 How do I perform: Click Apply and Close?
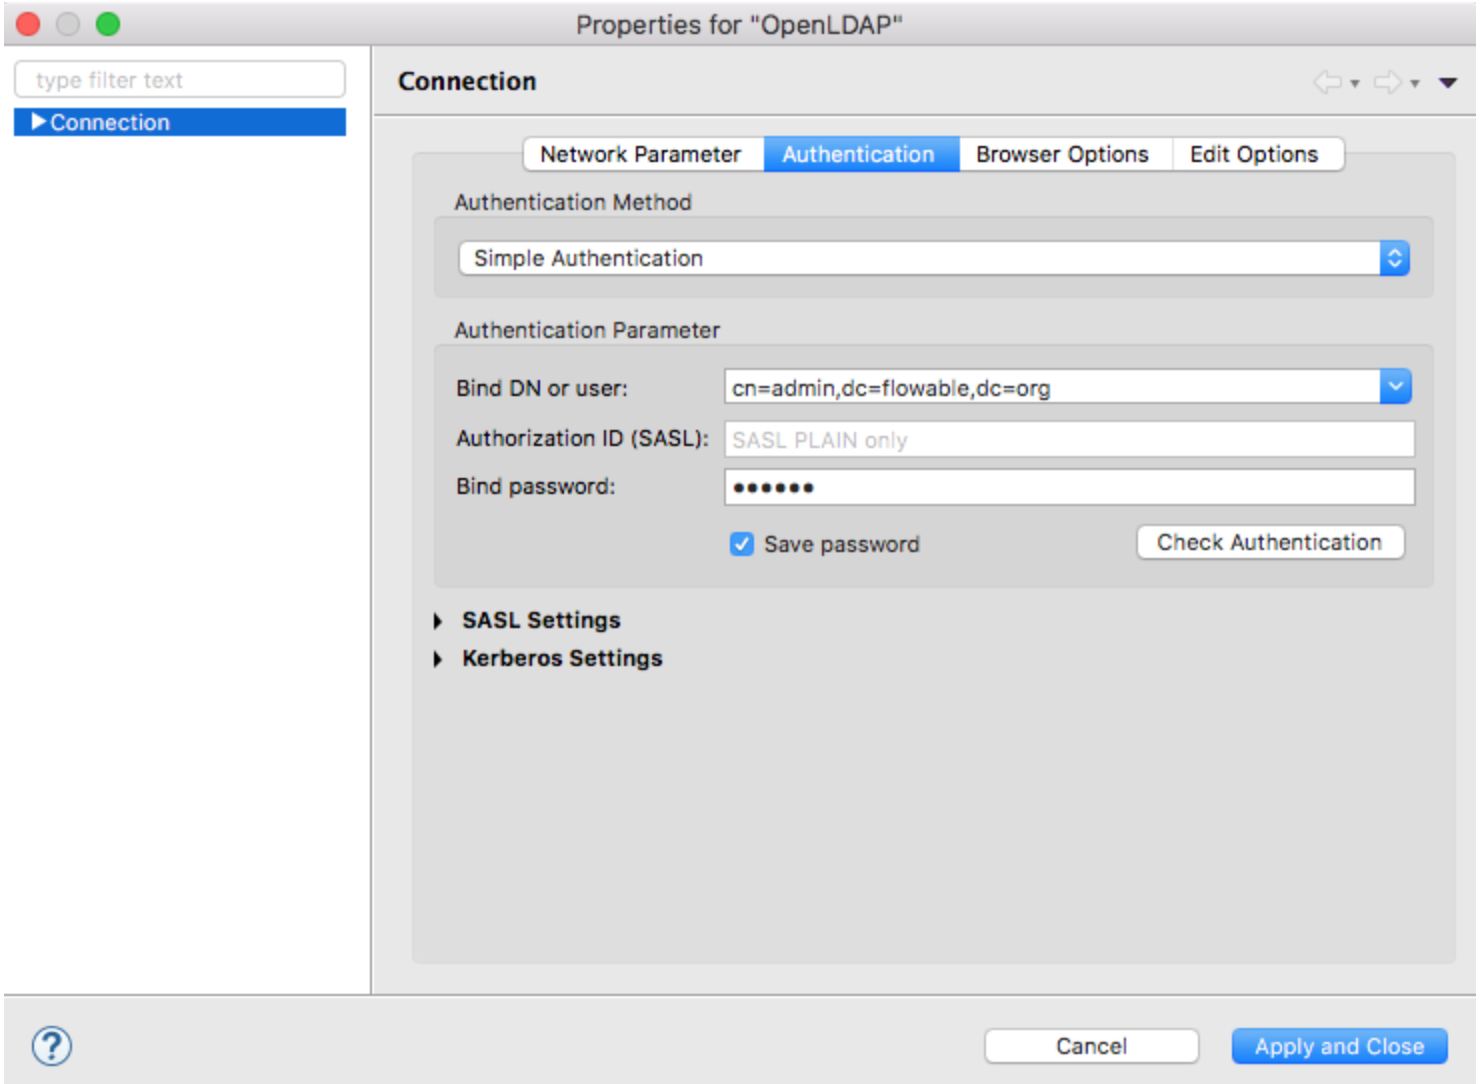tap(1339, 1046)
